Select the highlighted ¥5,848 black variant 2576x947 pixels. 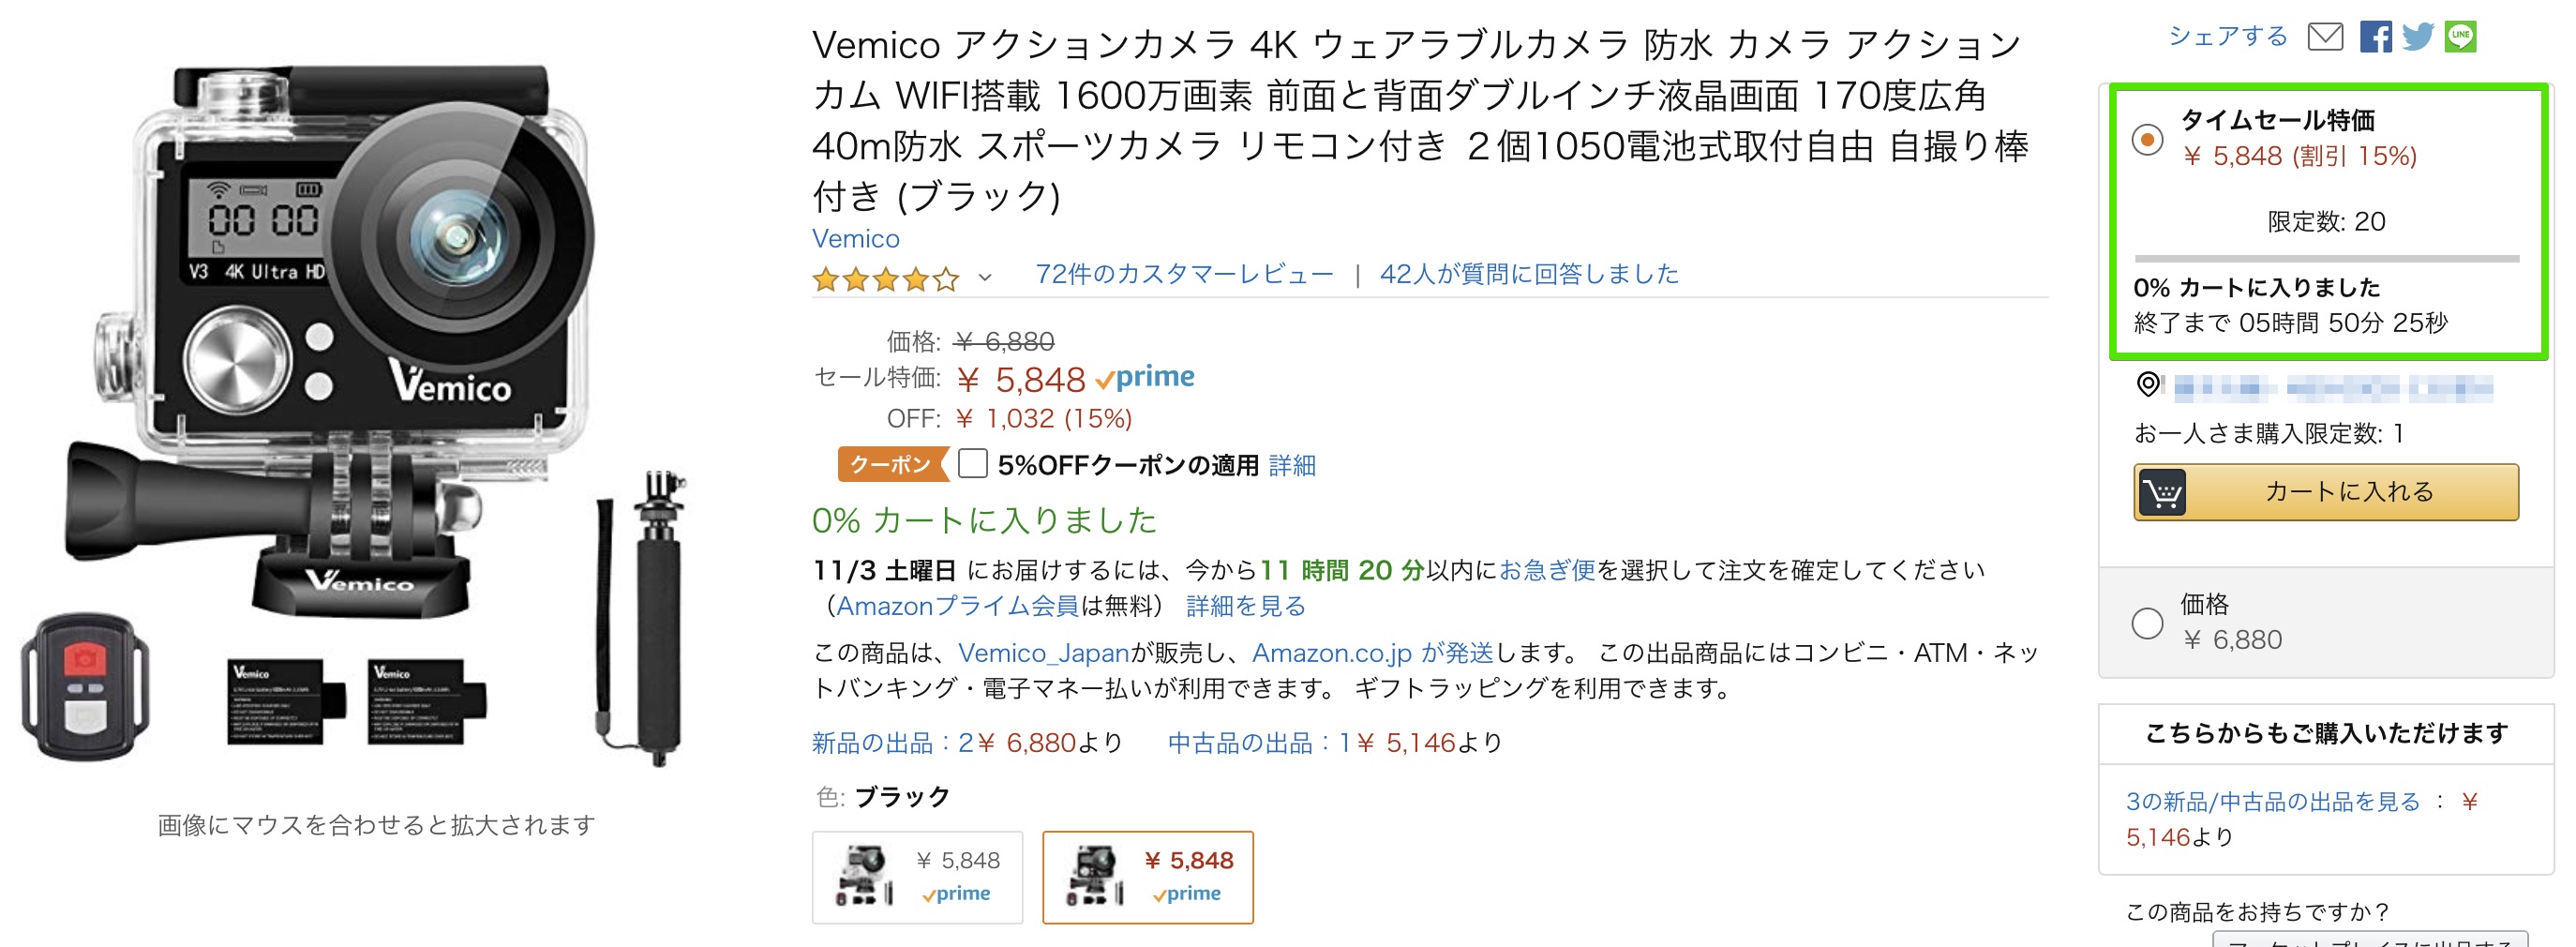1147,876
